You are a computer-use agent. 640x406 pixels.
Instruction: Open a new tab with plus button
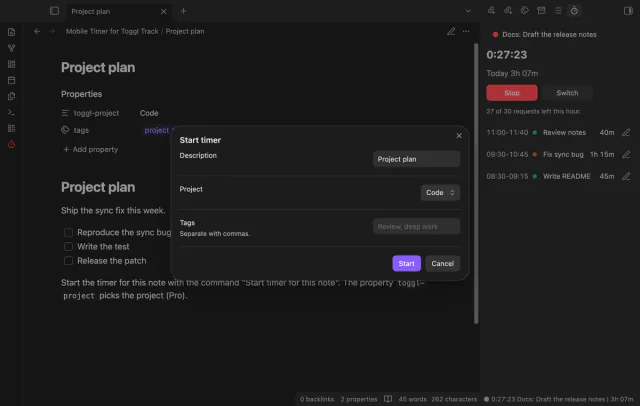point(183,11)
